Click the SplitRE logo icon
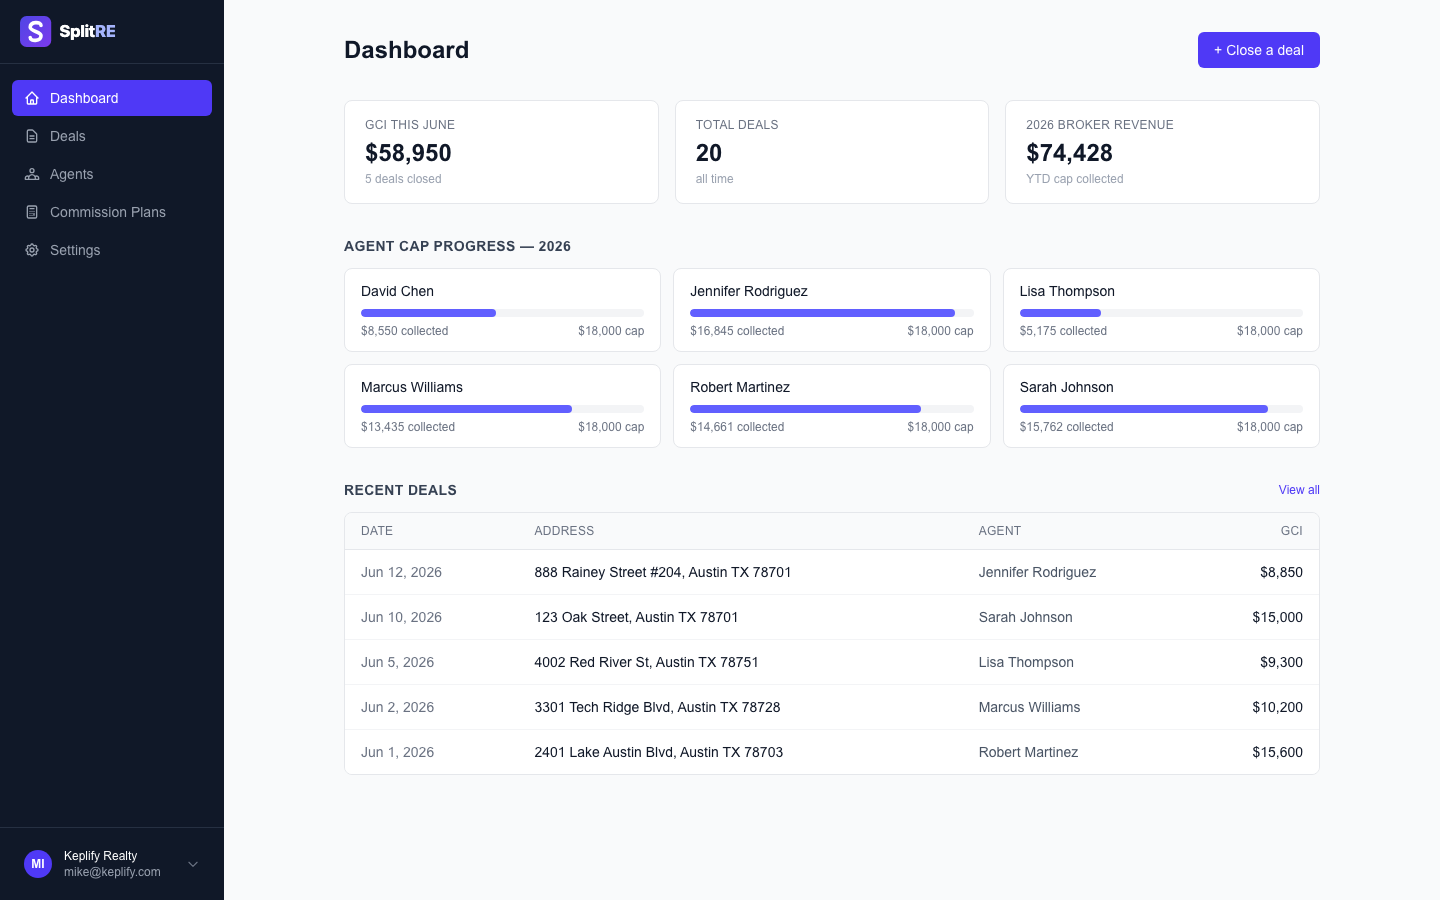 (35, 31)
